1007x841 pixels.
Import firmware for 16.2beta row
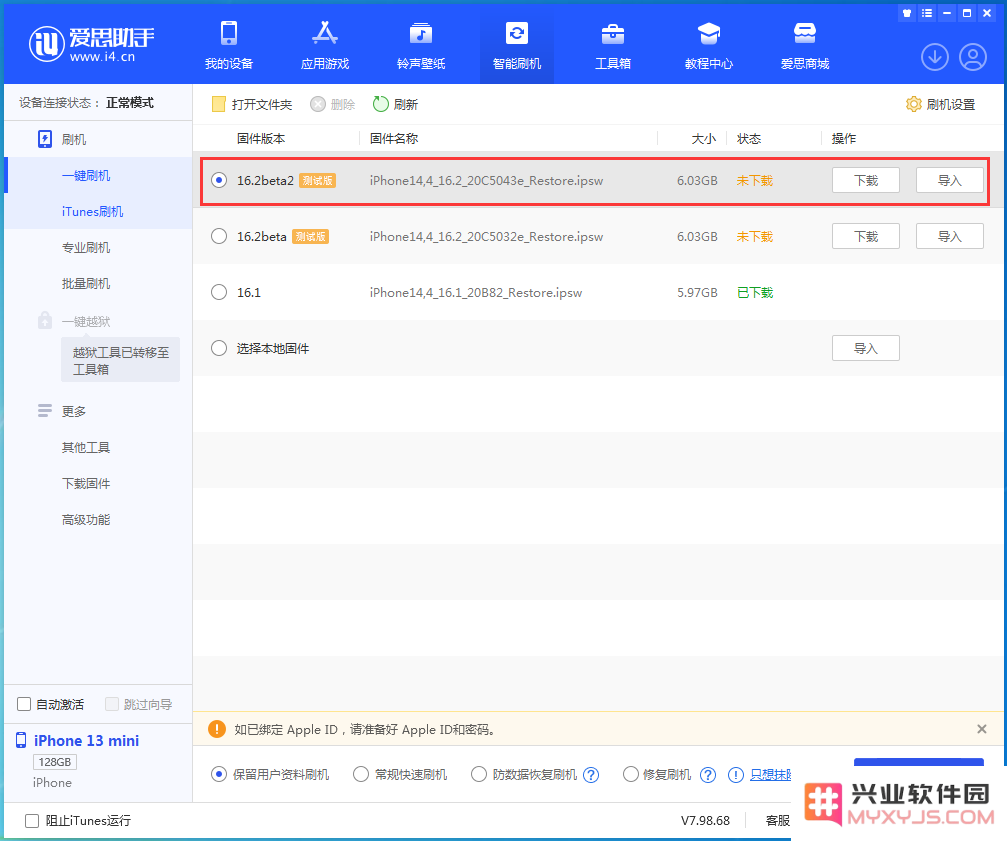[949, 236]
